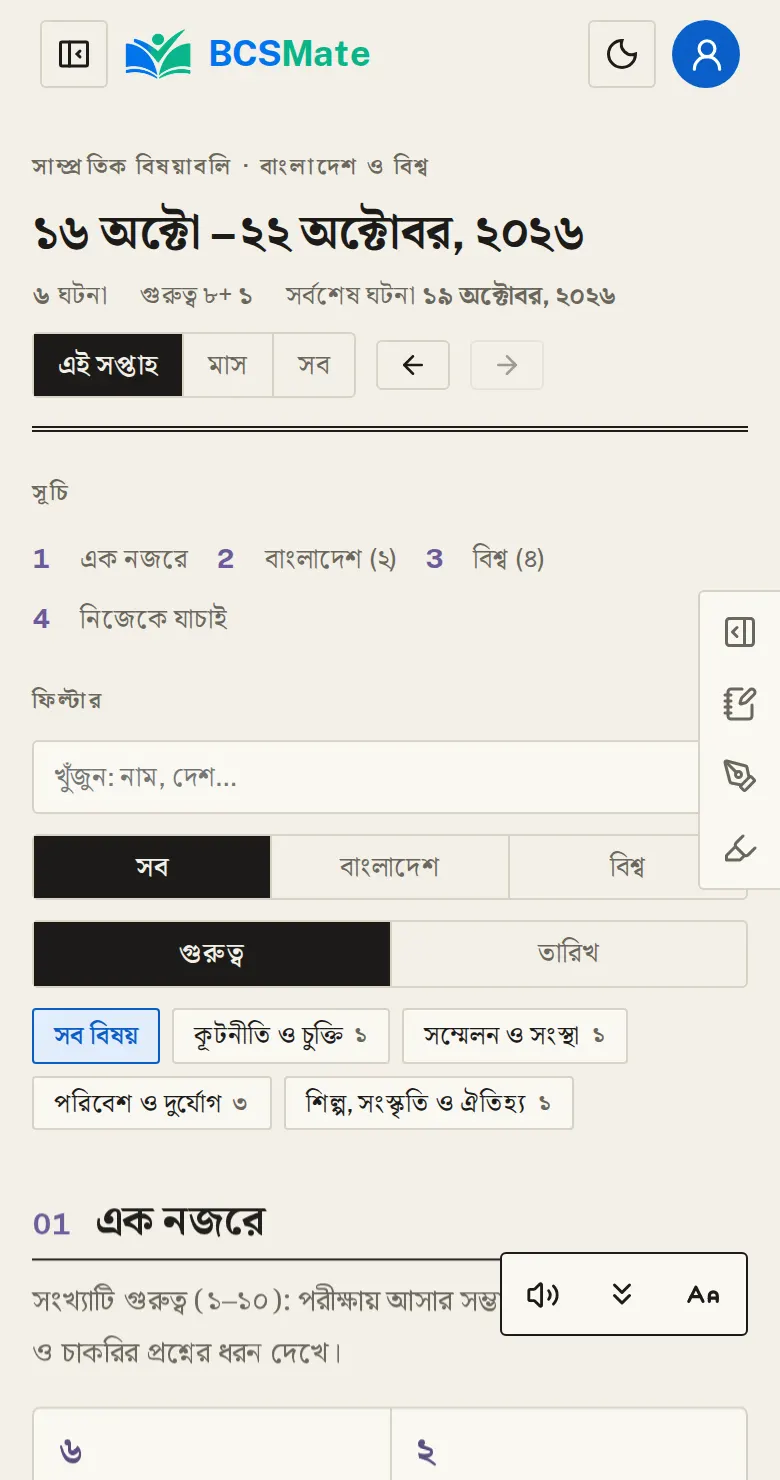
Task: Open the BCSMate logo home link
Action: coord(248,54)
